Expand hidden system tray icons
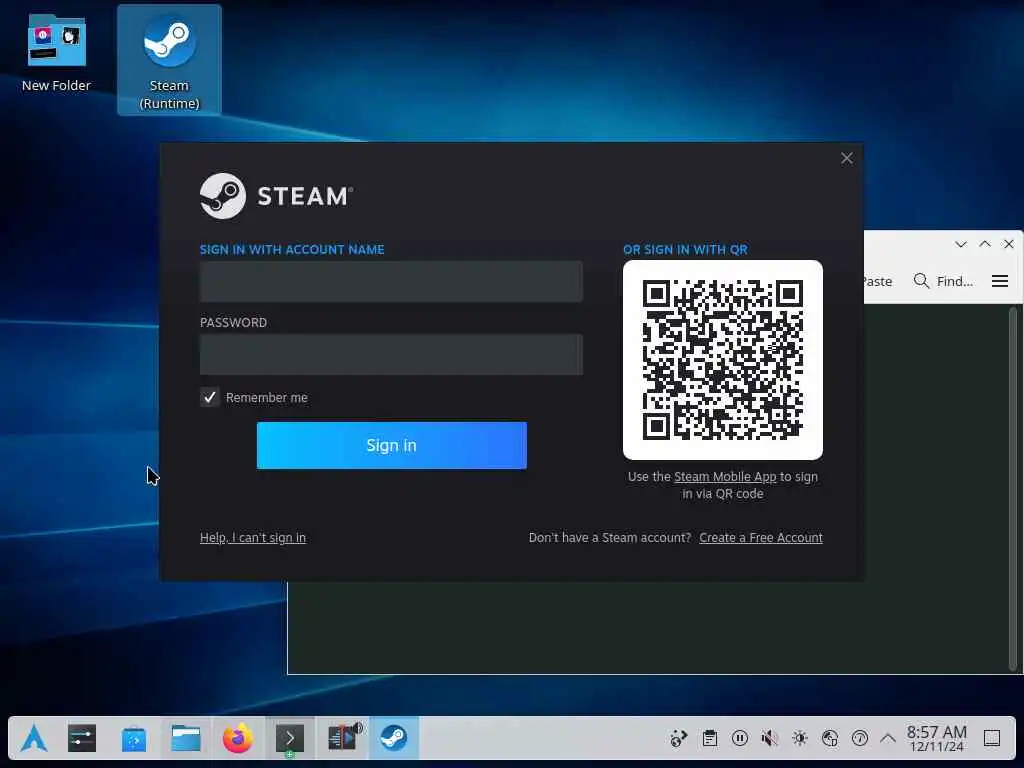This screenshot has width=1024, height=768. [888, 739]
